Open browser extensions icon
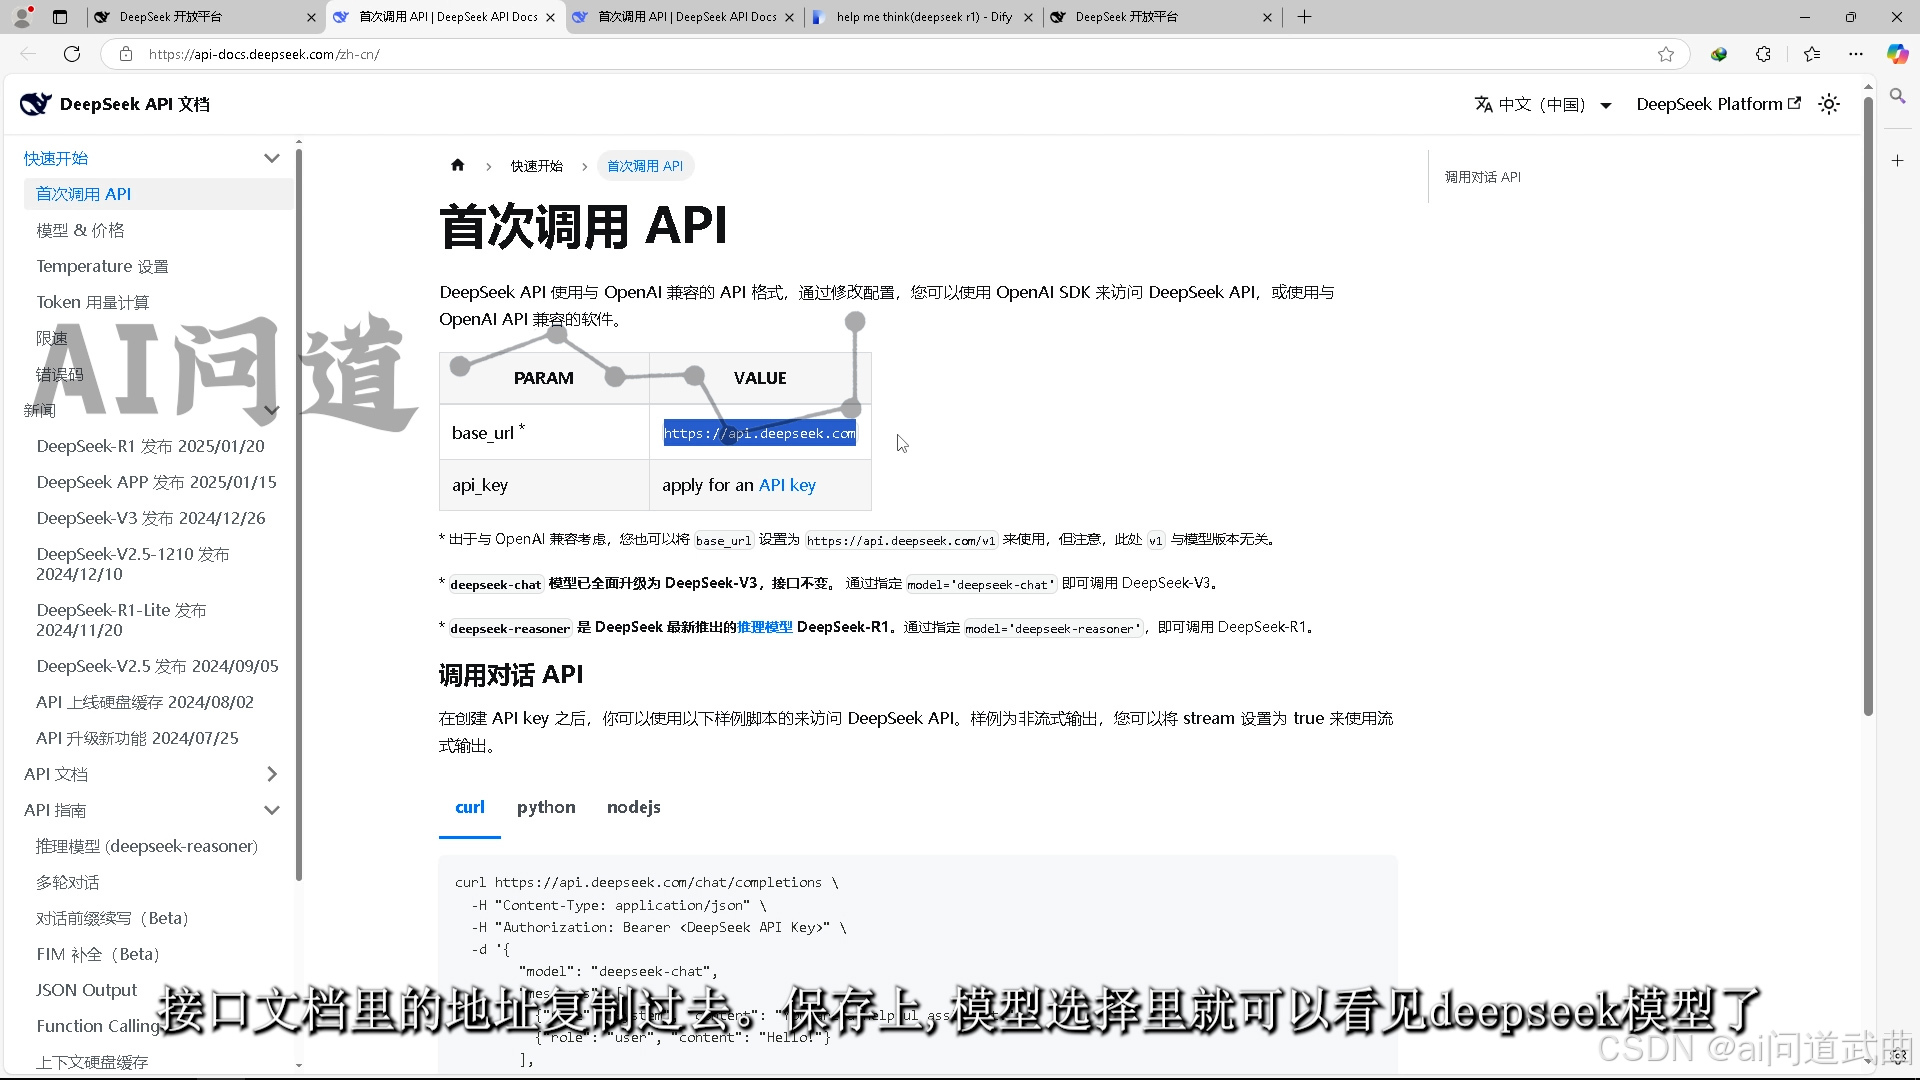Screen dimensions: 1920x1080 click(1763, 54)
